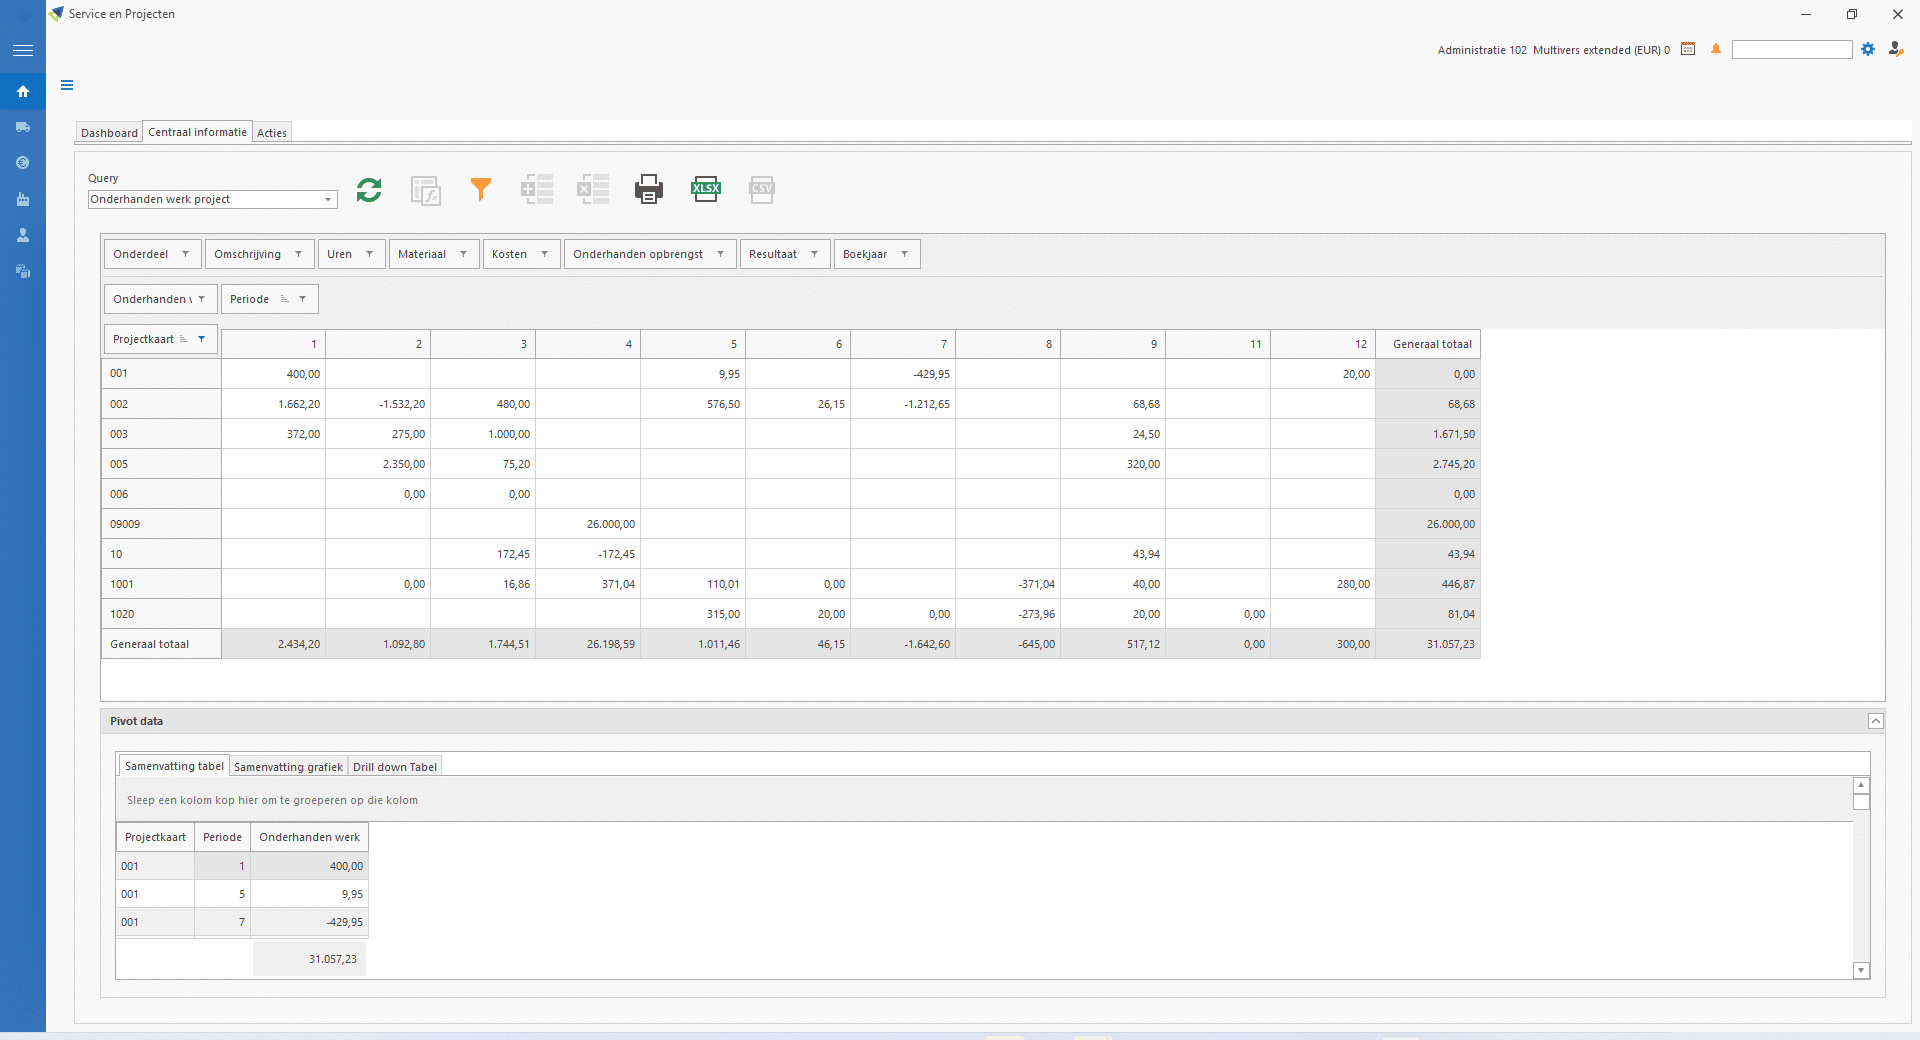The height and width of the screenshot is (1040, 1920).
Task: Print the pivot table
Action: [648, 189]
